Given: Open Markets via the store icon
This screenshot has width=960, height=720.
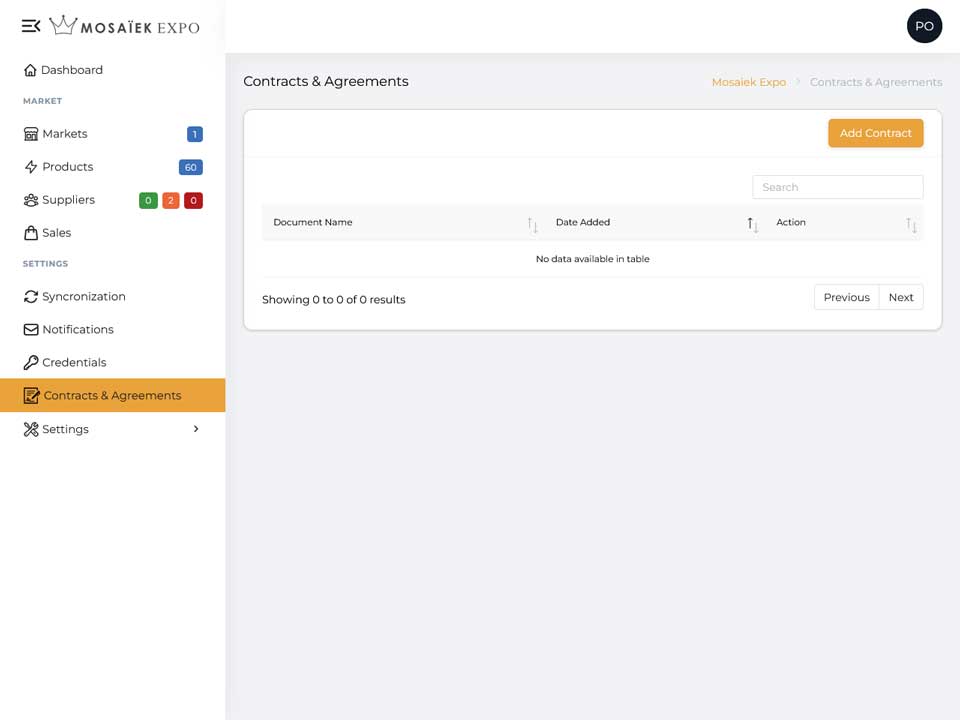Looking at the screenshot, I should tap(31, 134).
